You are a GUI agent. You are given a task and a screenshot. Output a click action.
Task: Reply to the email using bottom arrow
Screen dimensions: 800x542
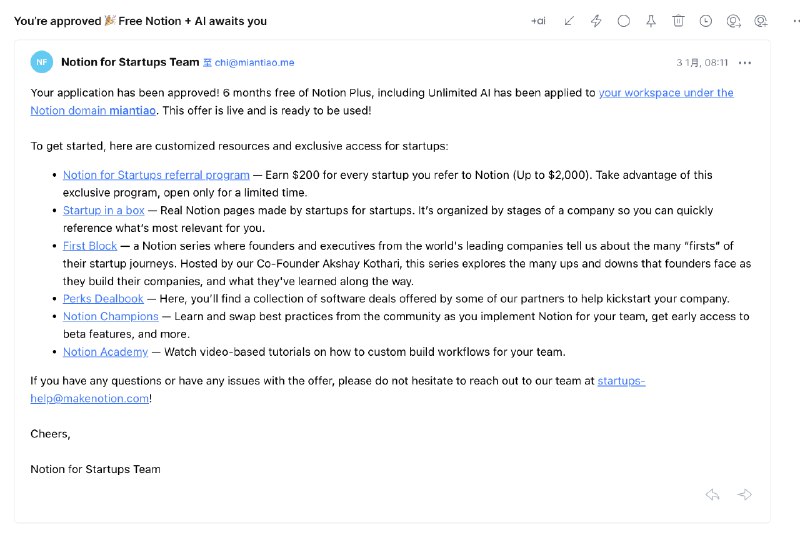pyautogui.click(x=713, y=494)
